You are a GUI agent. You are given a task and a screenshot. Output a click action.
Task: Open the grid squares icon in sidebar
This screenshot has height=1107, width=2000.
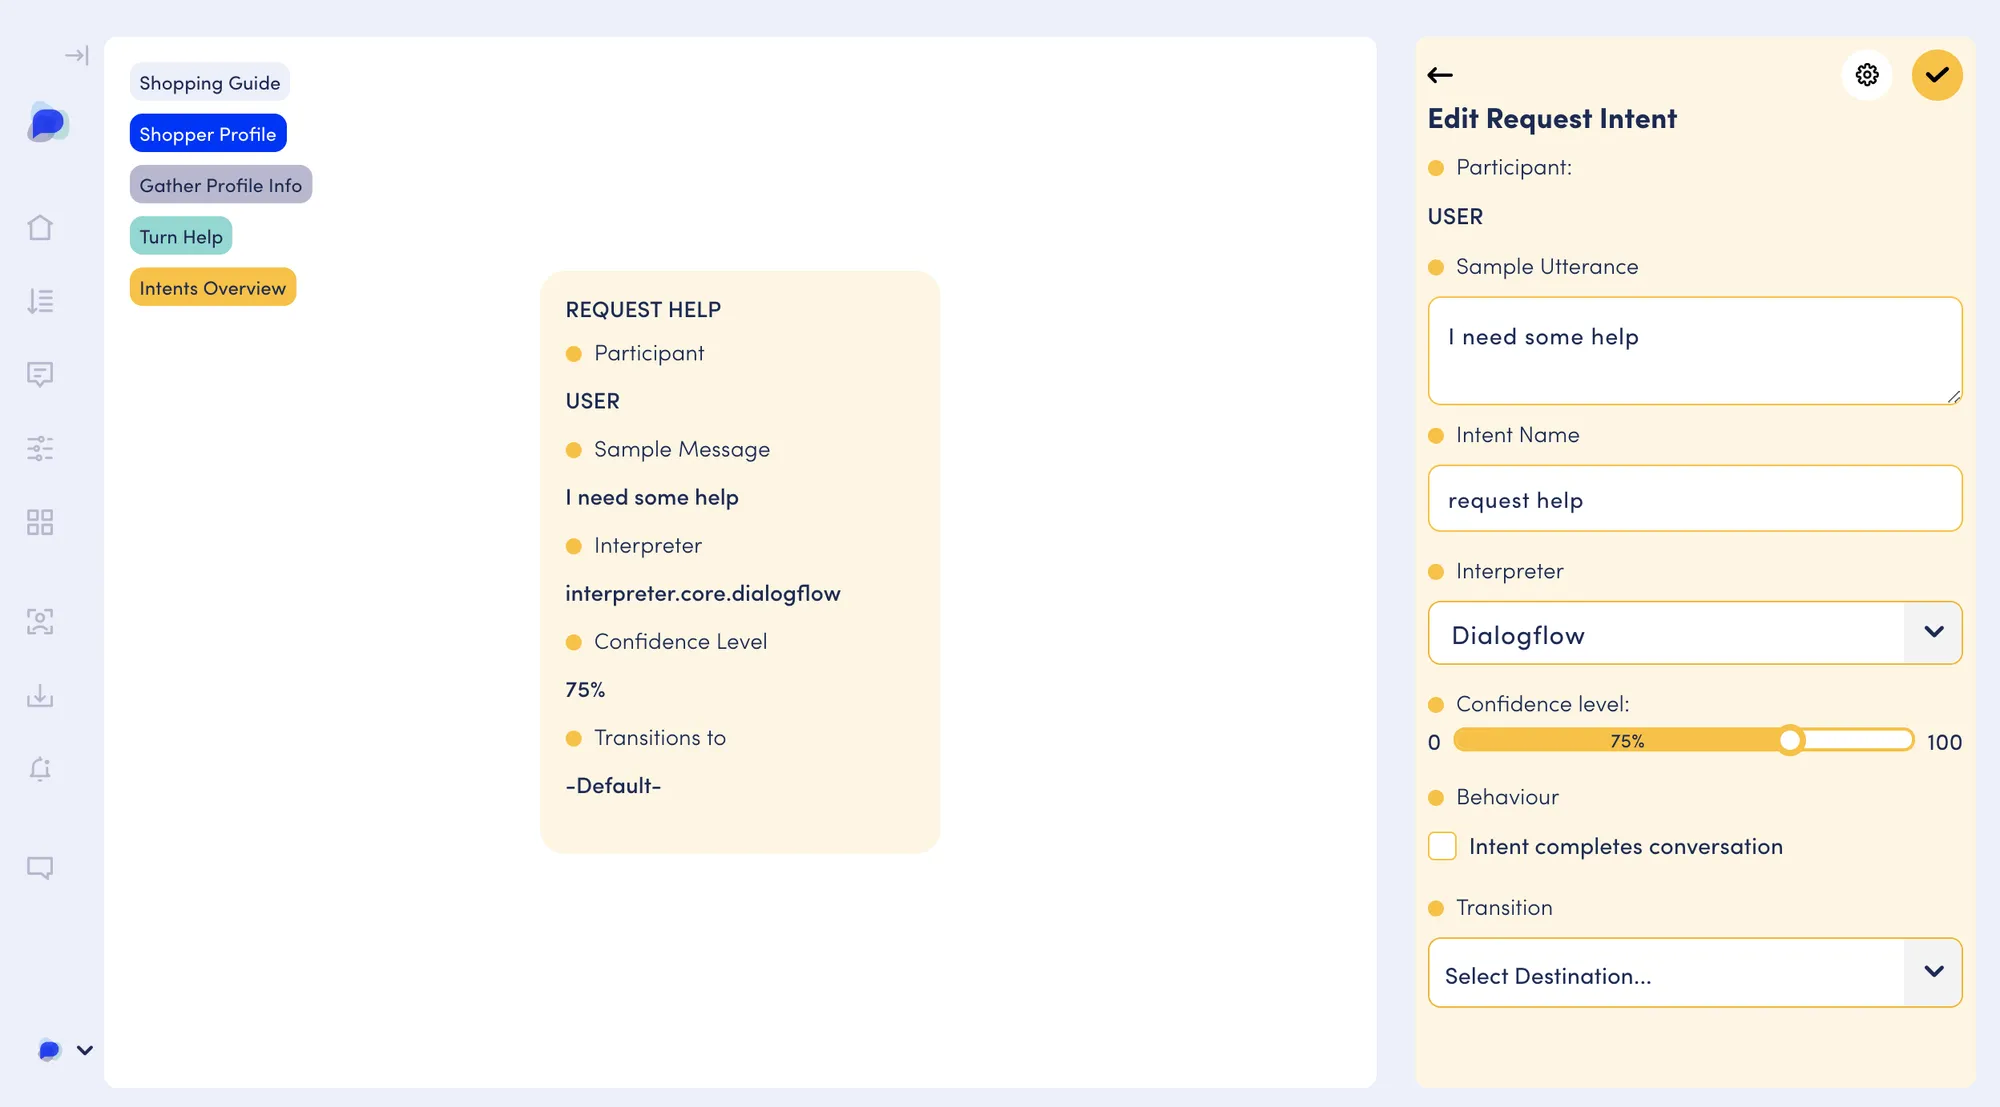[x=40, y=522]
